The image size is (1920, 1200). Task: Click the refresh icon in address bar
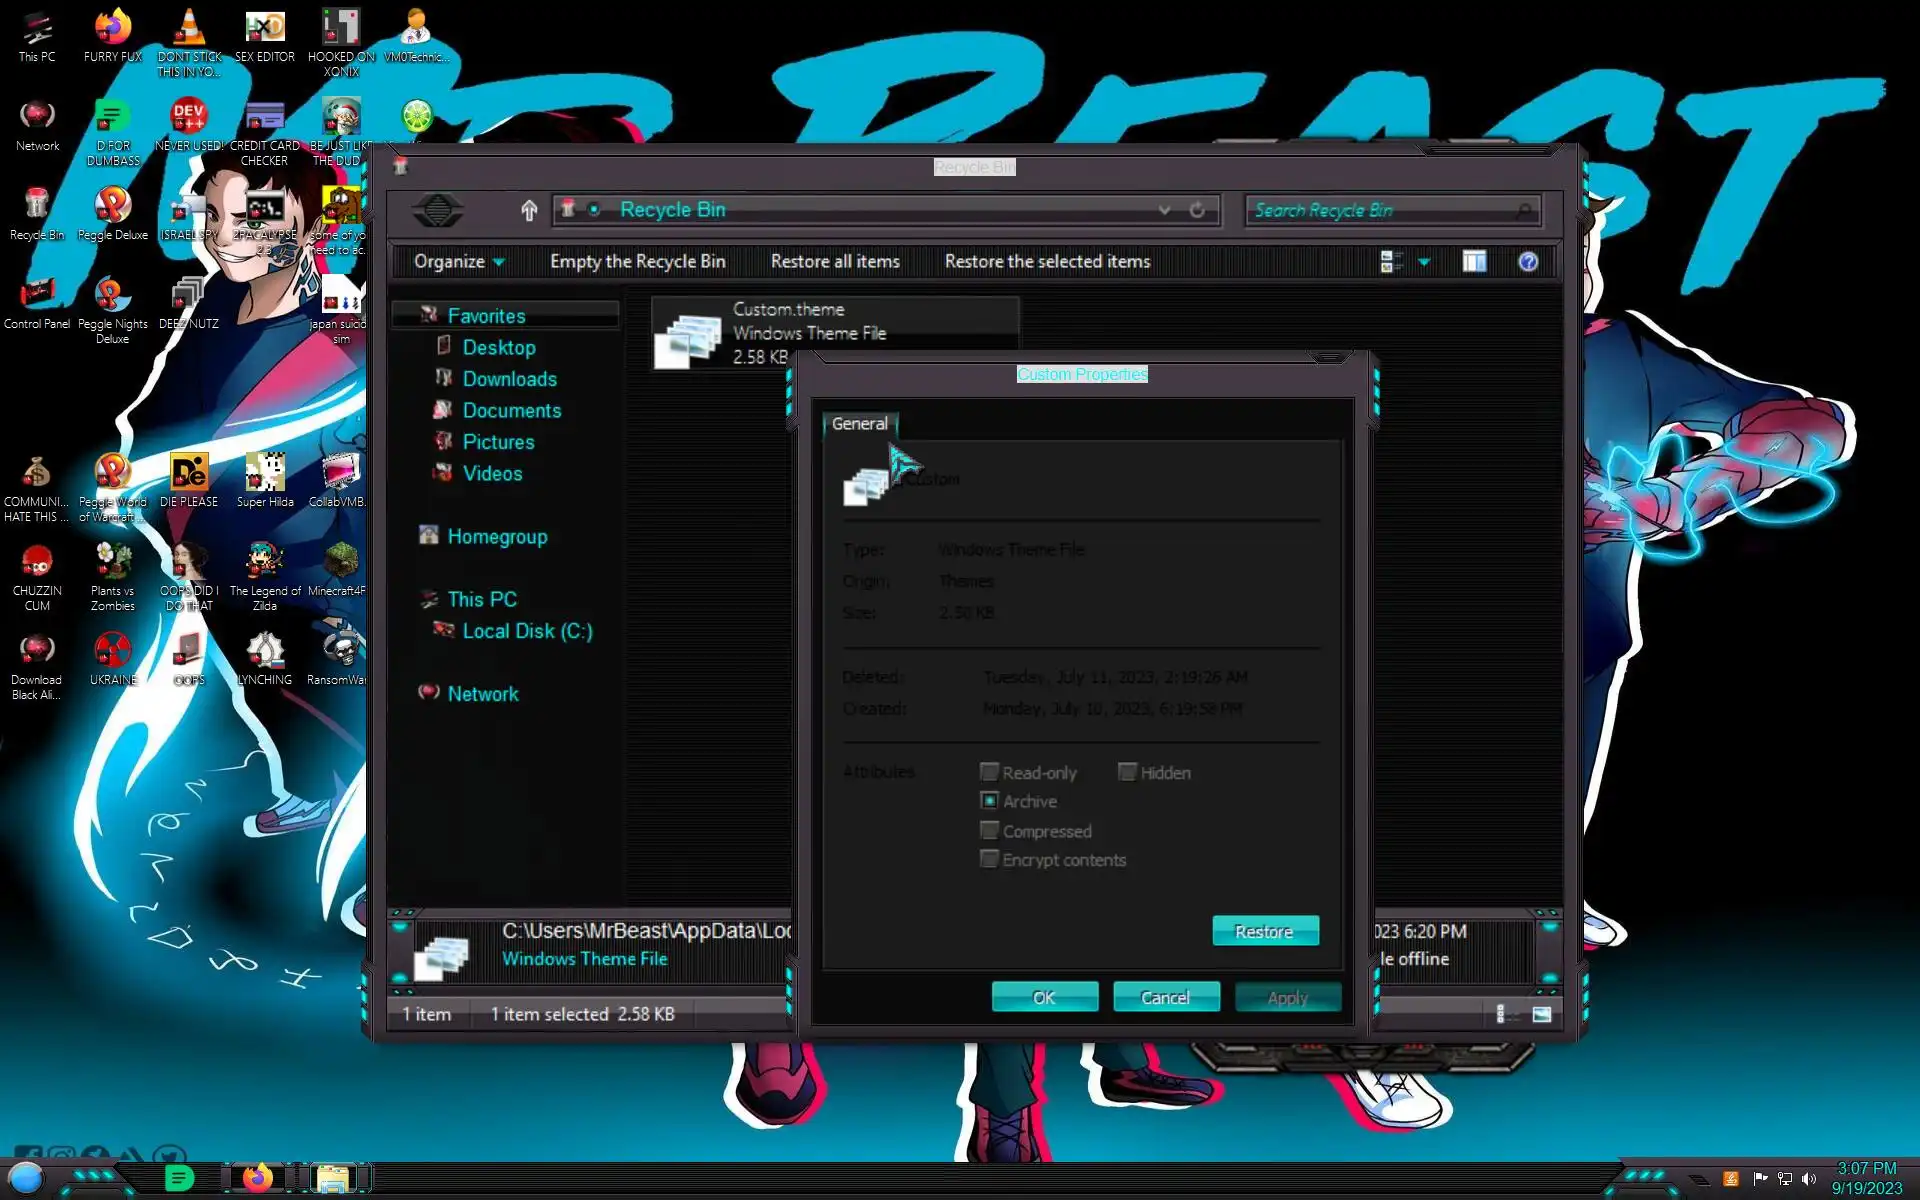[x=1197, y=210]
